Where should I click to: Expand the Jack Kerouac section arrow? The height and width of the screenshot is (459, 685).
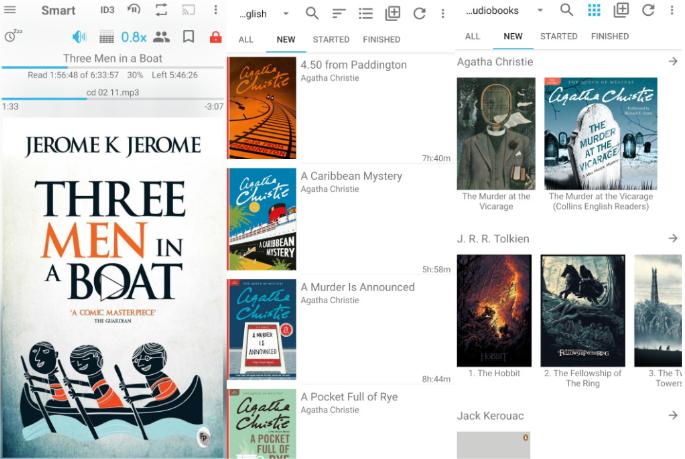pos(673,415)
